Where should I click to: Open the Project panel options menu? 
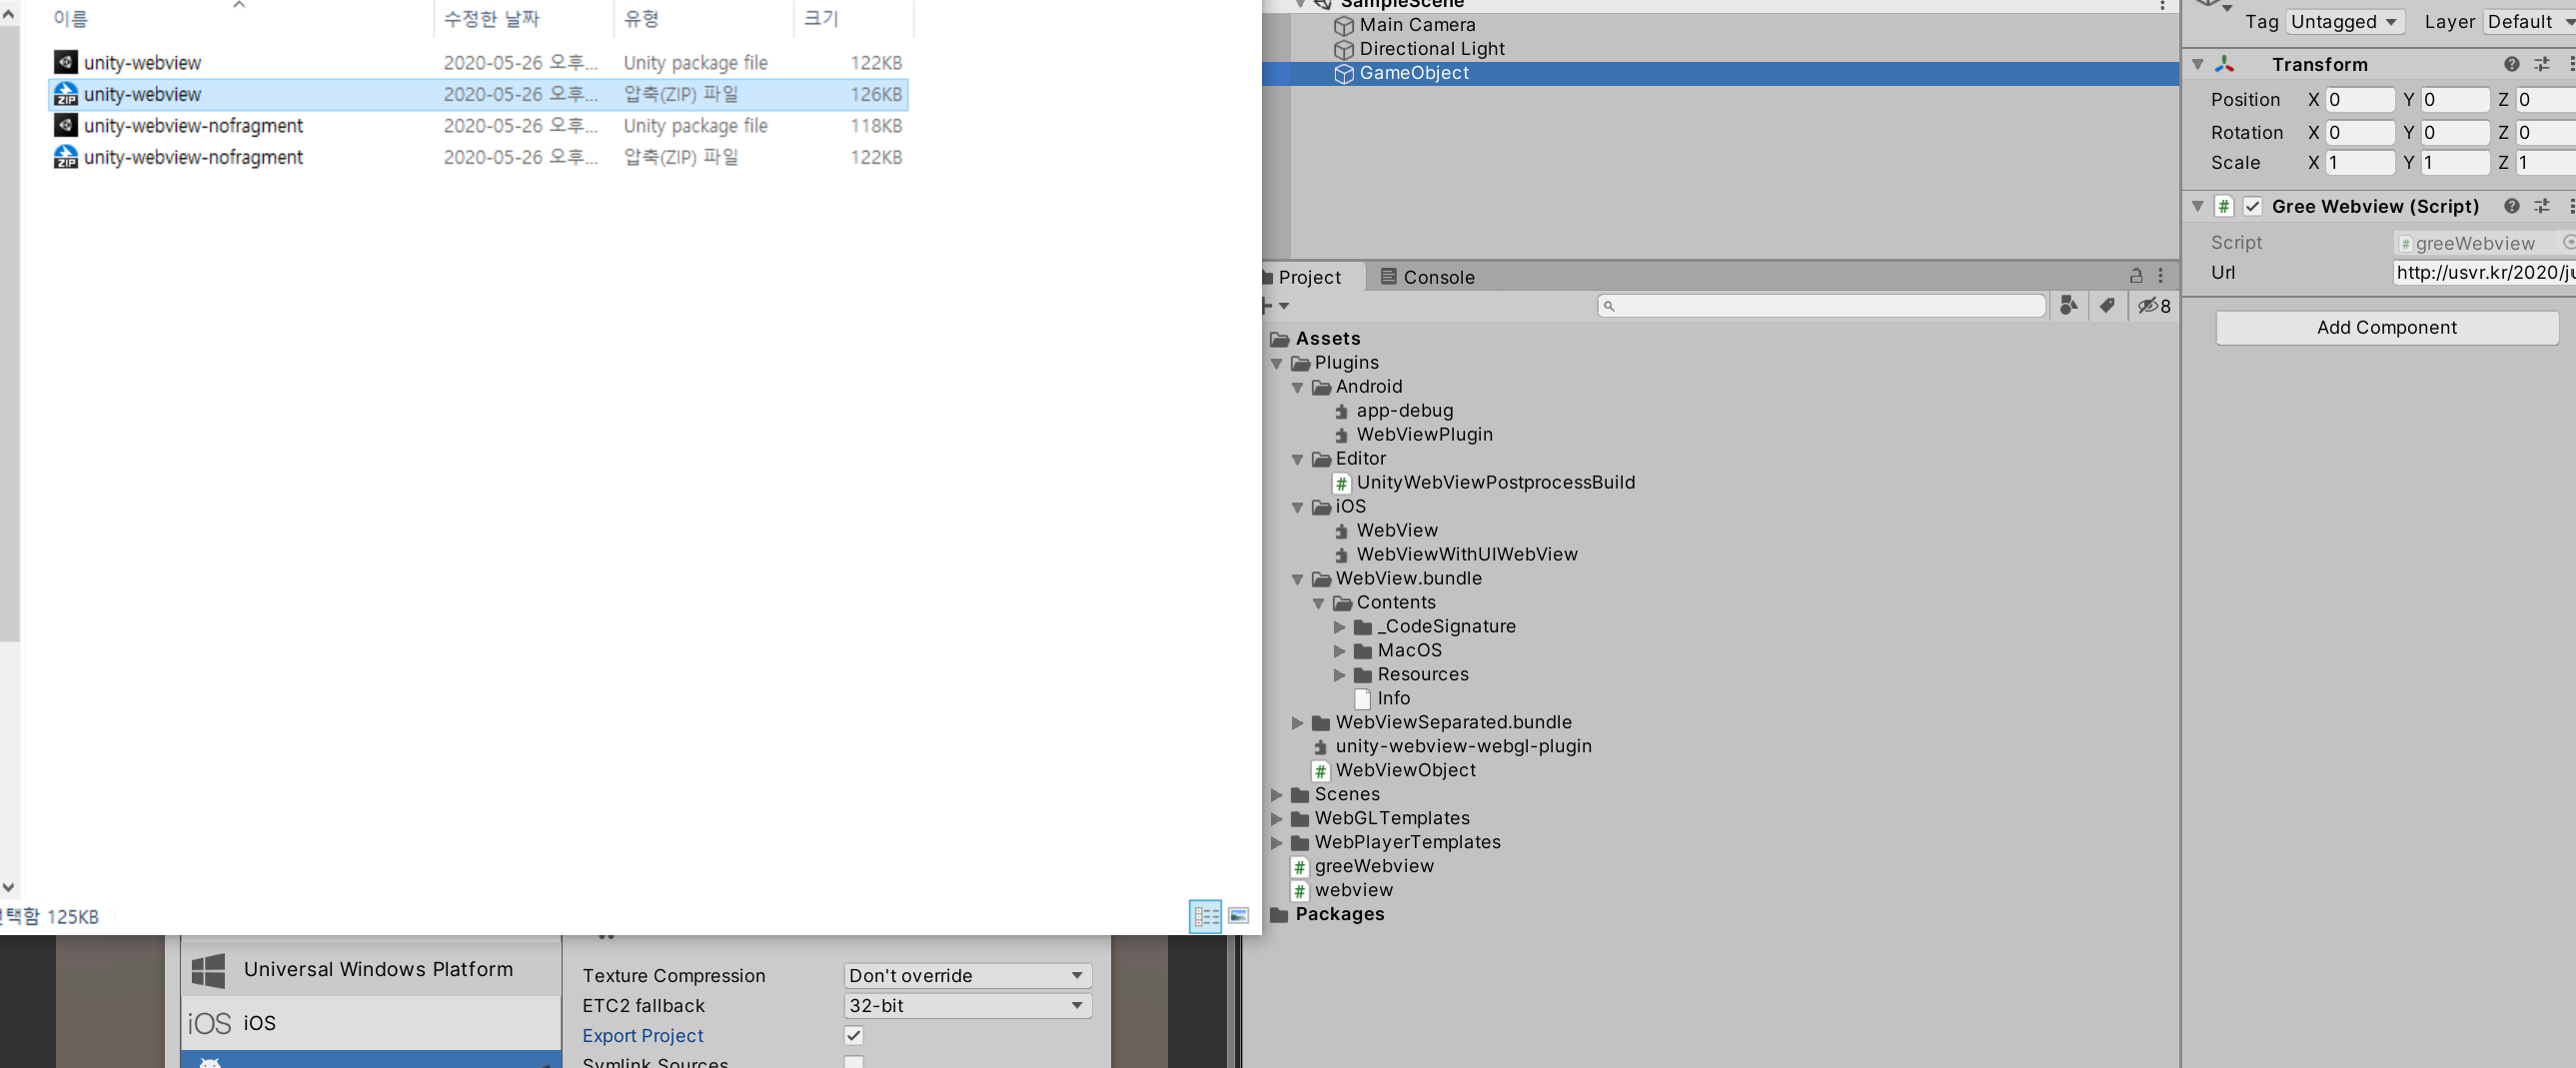(2161, 276)
